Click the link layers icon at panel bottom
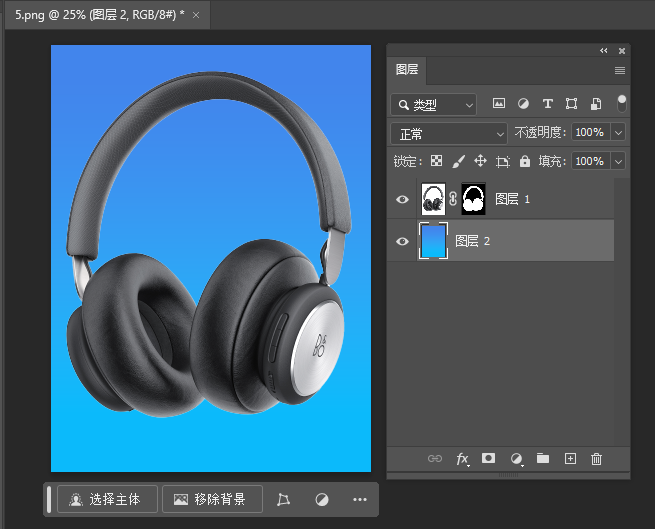This screenshot has height=529, width=655. tap(435, 459)
